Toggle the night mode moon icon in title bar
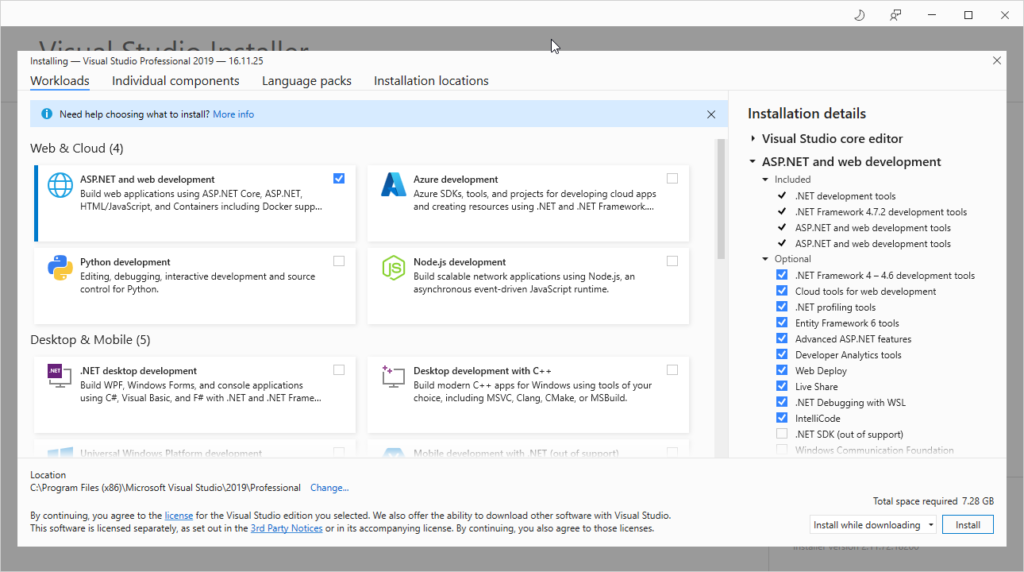 coord(859,15)
